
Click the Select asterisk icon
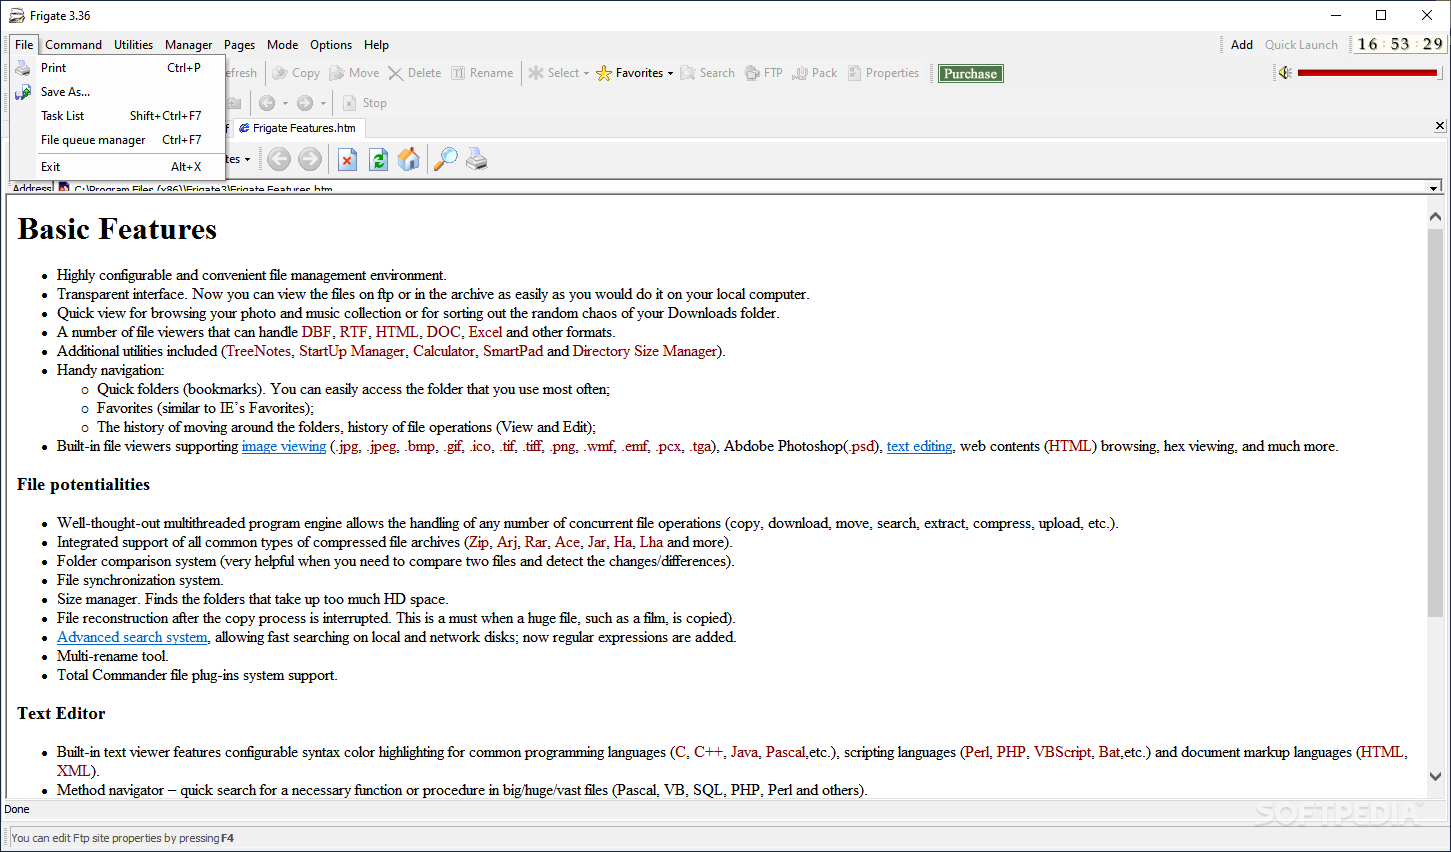click(x=536, y=73)
